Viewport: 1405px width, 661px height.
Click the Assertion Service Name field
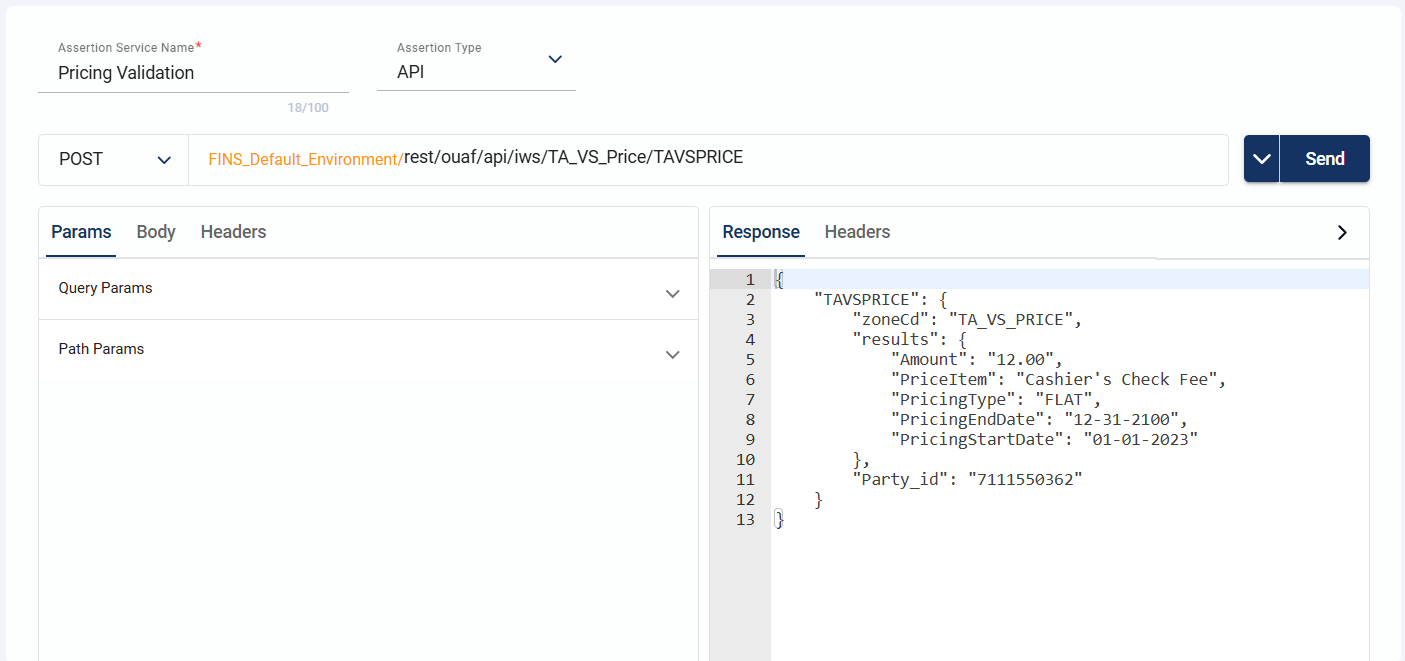click(192, 73)
